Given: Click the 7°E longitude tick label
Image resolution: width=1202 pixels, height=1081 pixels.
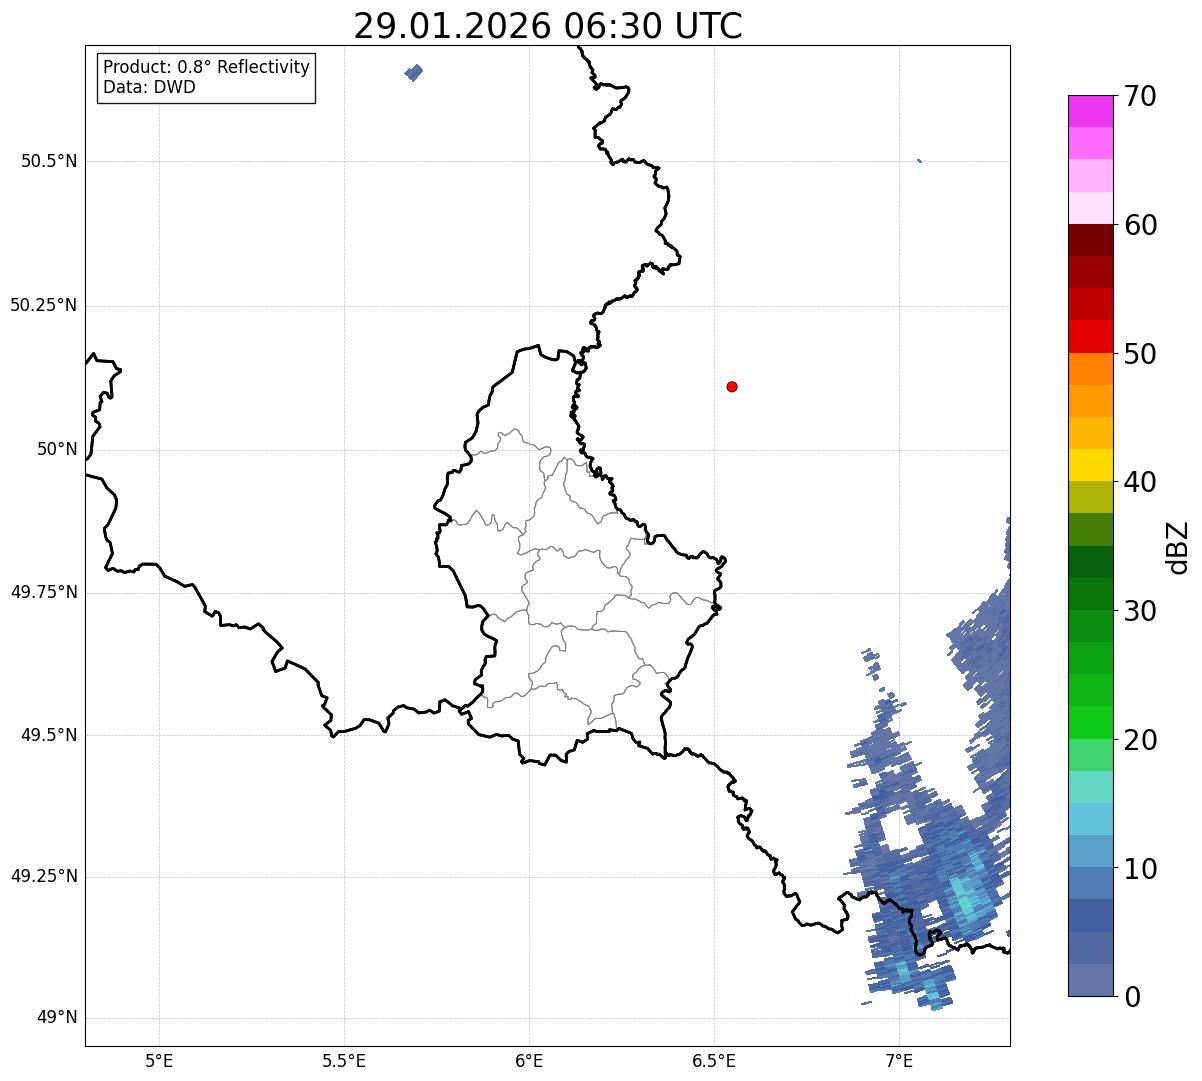Looking at the screenshot, I should (899, 1060).
